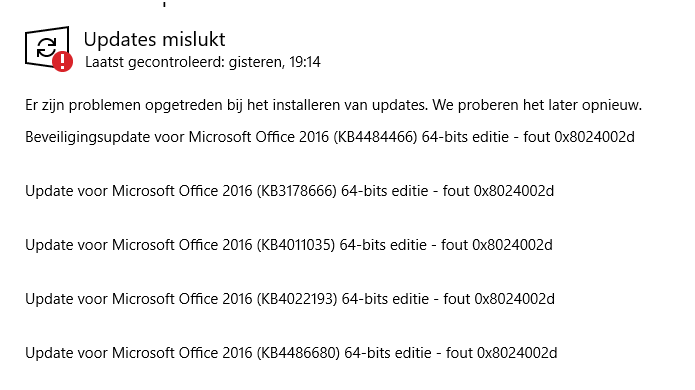
Task: Click "We proberen het later opnieuw" sentence
Action: 537,105
